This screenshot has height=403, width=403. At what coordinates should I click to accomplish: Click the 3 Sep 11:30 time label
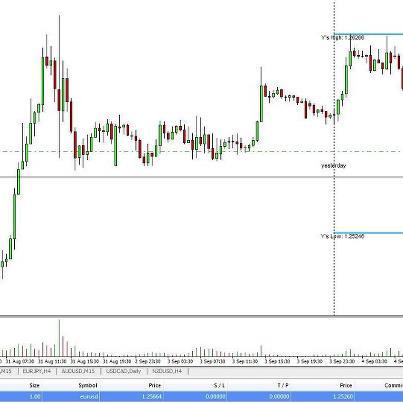245,361
